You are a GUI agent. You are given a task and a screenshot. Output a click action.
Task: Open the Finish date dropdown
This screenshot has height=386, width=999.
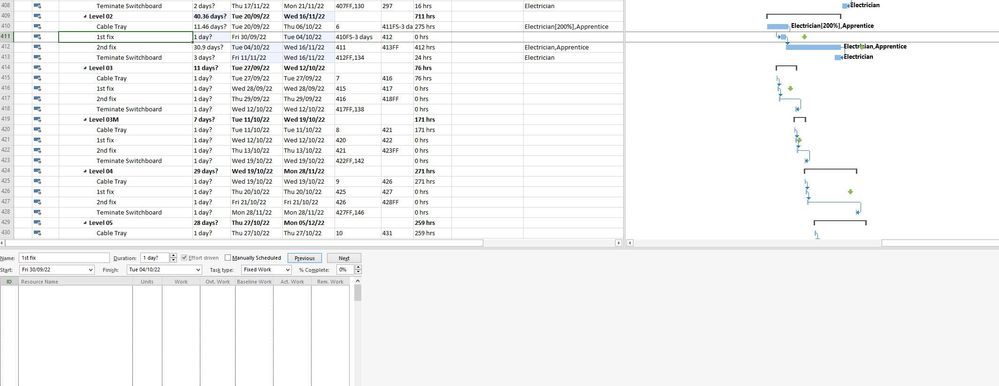199,270
